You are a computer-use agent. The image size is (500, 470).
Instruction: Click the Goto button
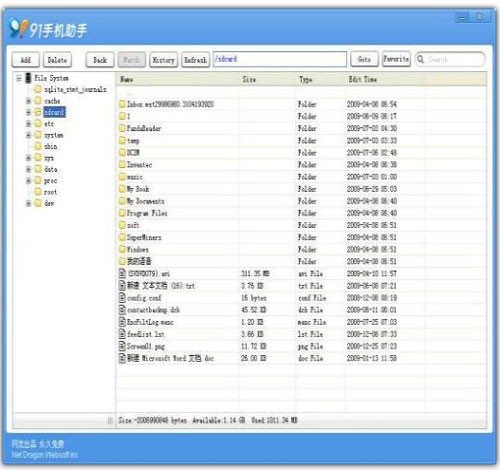(364, 59)
